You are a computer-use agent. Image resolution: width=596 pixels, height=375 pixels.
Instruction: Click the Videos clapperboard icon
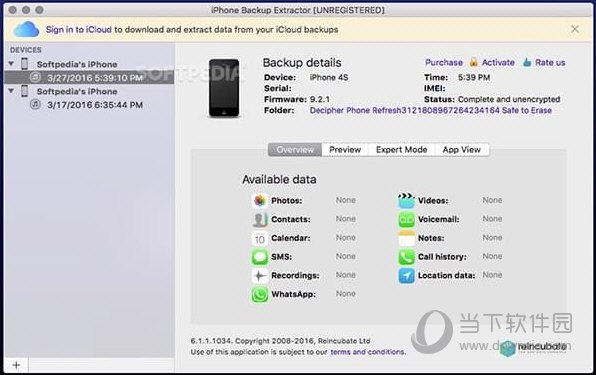(406, 200)
